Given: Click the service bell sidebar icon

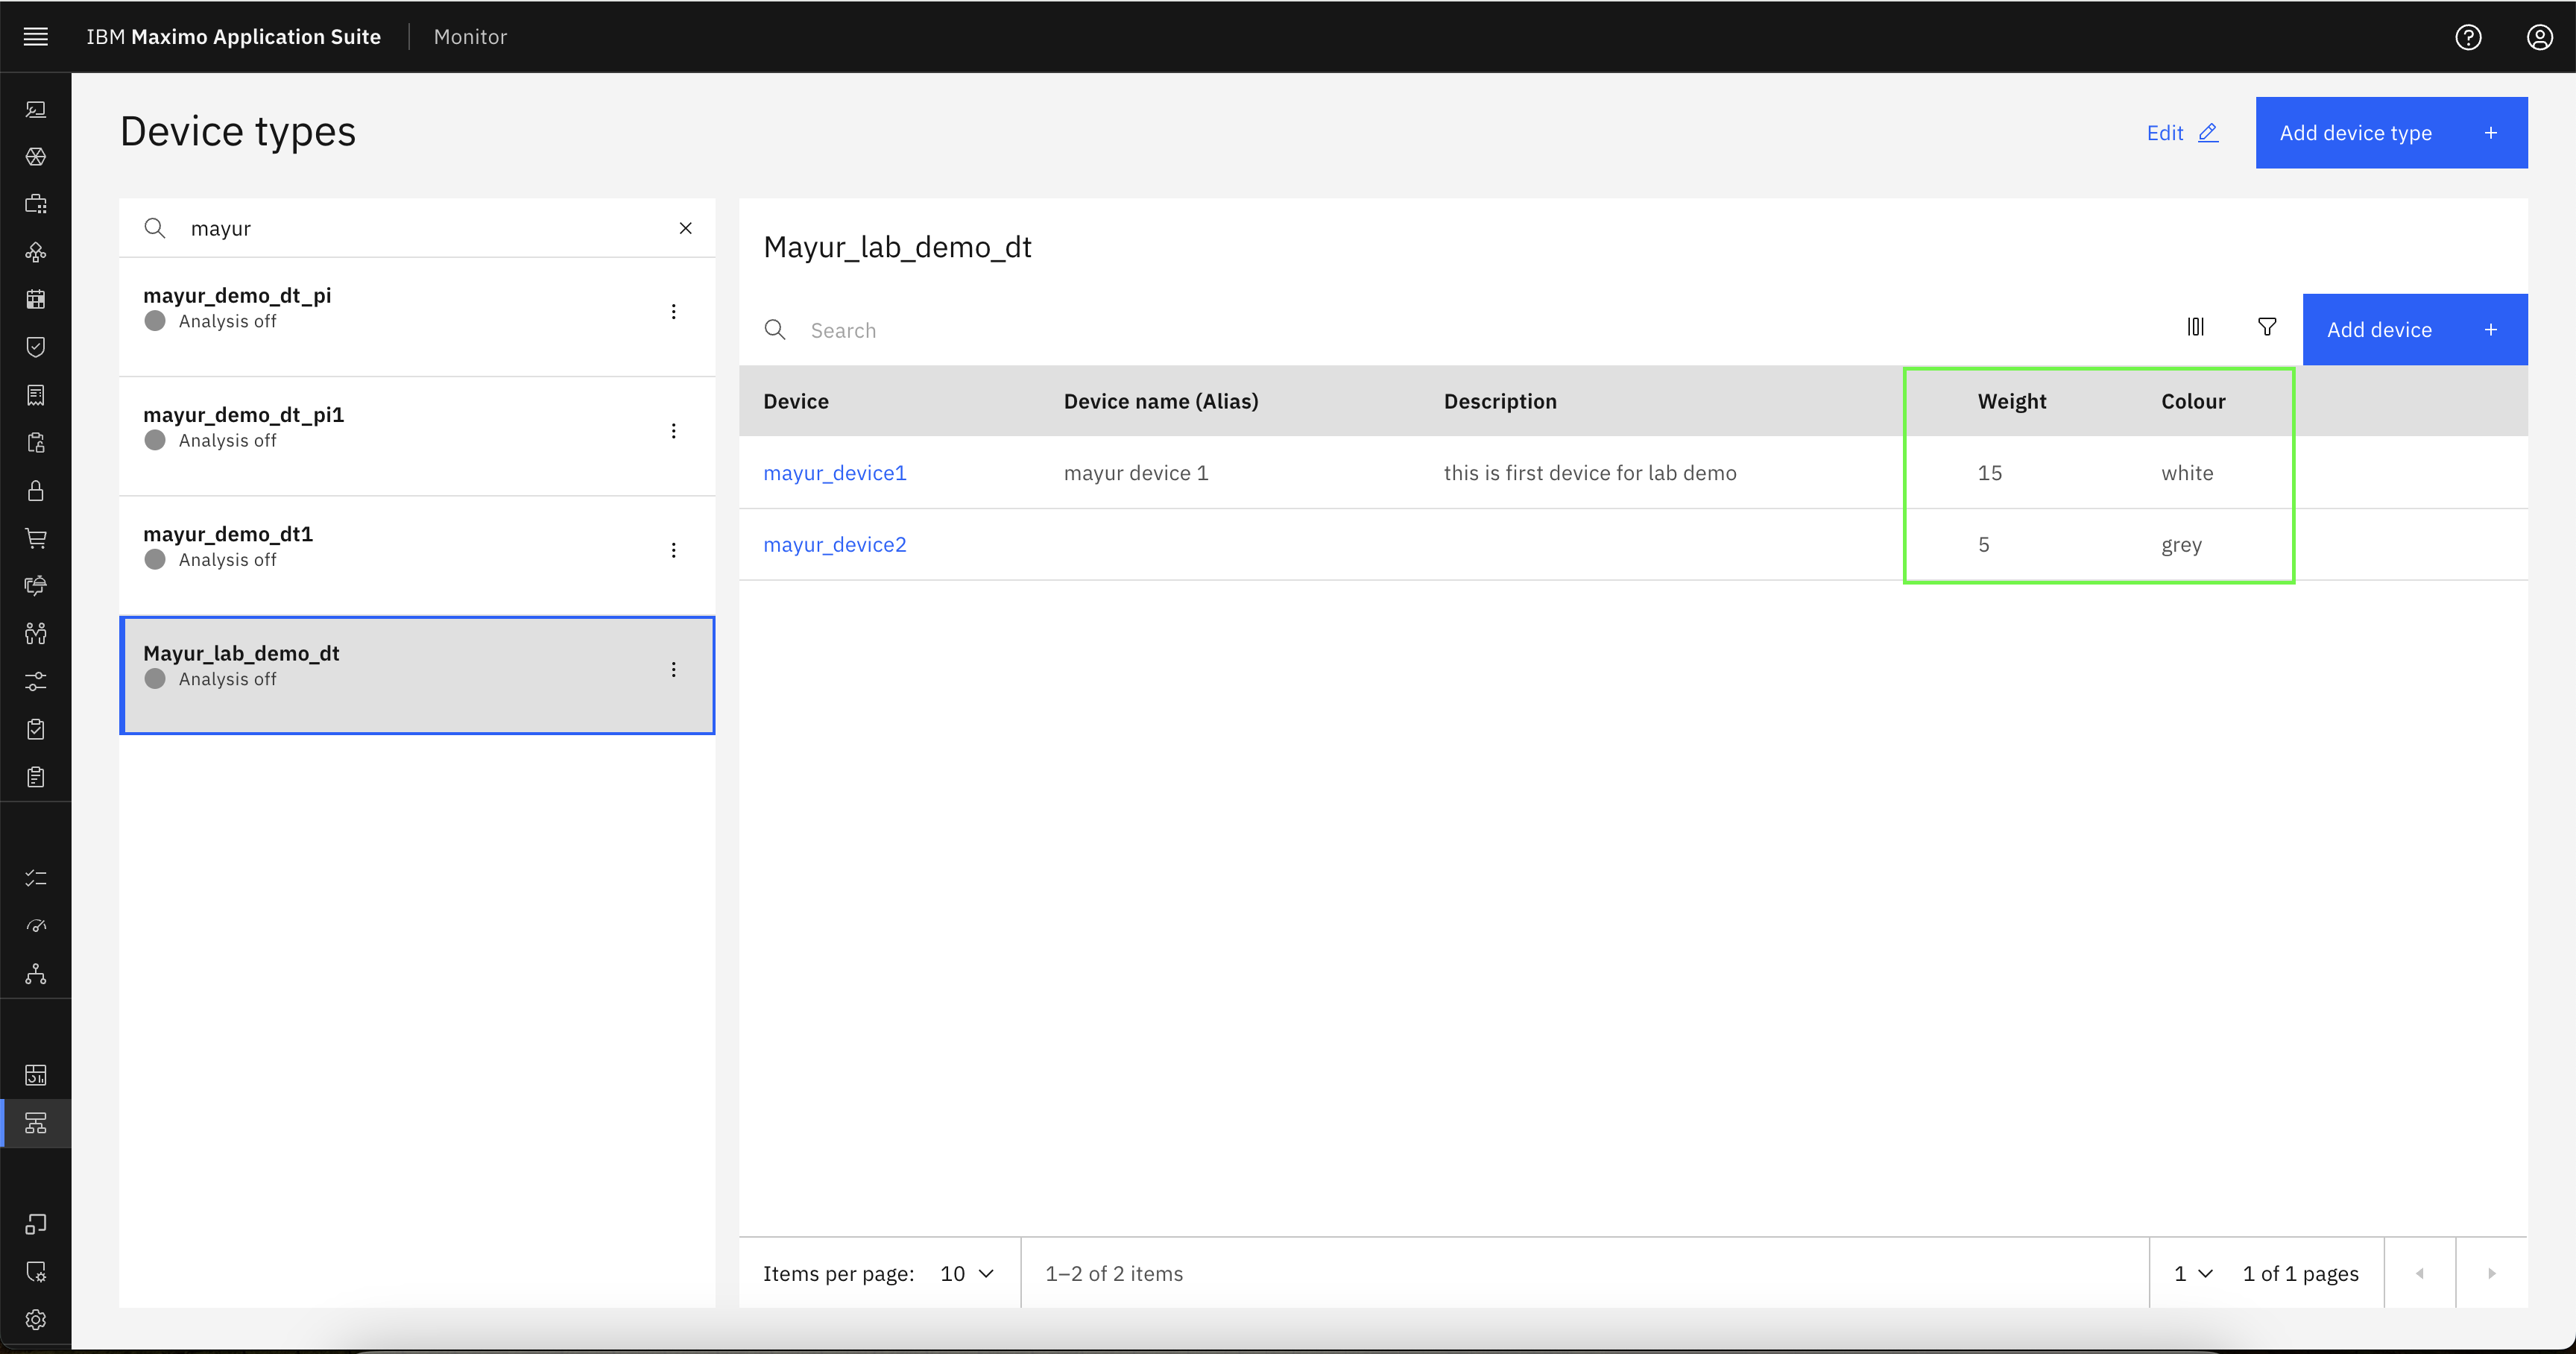Looking at the screenshot, I should (36, 586).
